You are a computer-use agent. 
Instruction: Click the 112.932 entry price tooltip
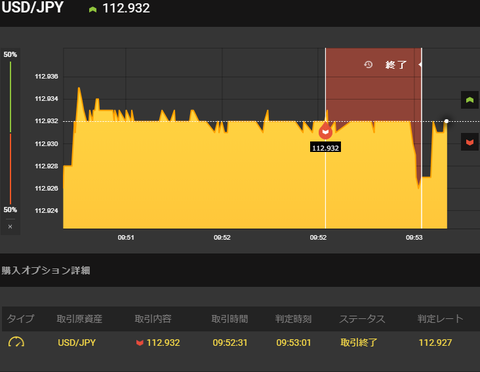point(325,148)
